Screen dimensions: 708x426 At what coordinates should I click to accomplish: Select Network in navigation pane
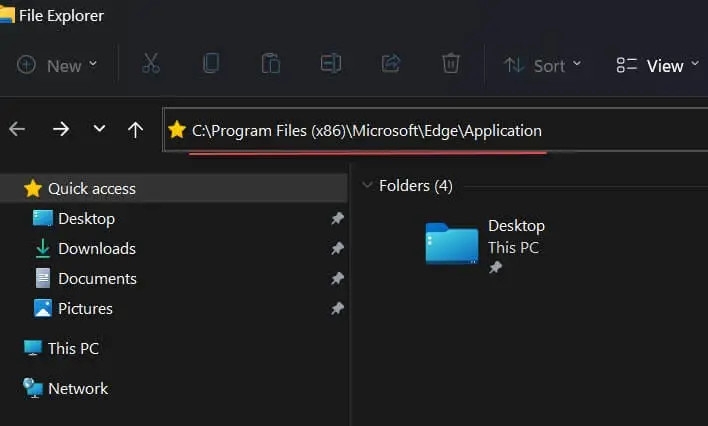coord(66,389)
